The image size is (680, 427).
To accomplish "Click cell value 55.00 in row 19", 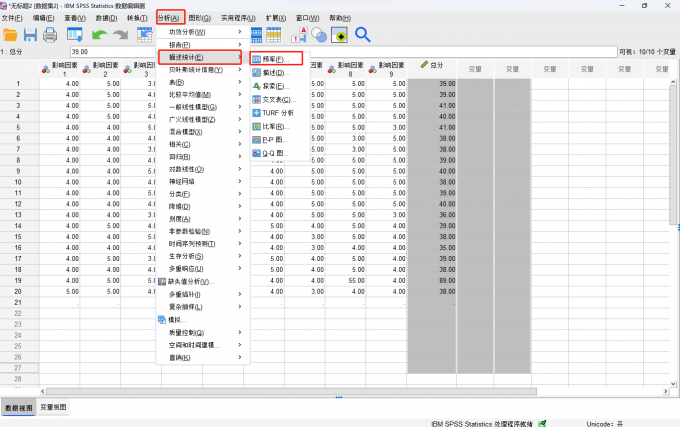I will click(346, 280).
